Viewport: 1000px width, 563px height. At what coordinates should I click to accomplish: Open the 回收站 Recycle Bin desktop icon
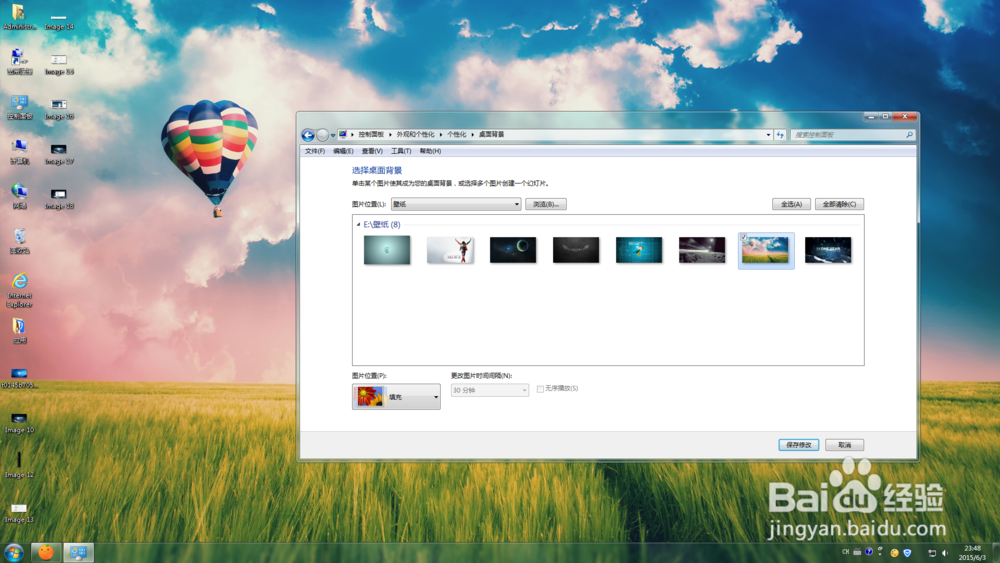19,241
